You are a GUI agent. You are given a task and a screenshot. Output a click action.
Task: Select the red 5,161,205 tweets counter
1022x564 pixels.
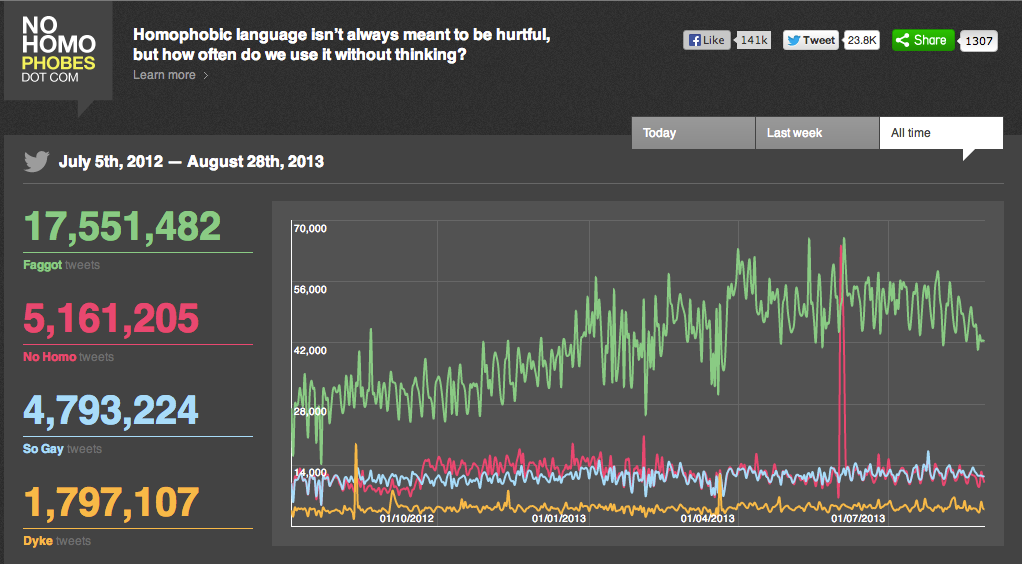111,319
